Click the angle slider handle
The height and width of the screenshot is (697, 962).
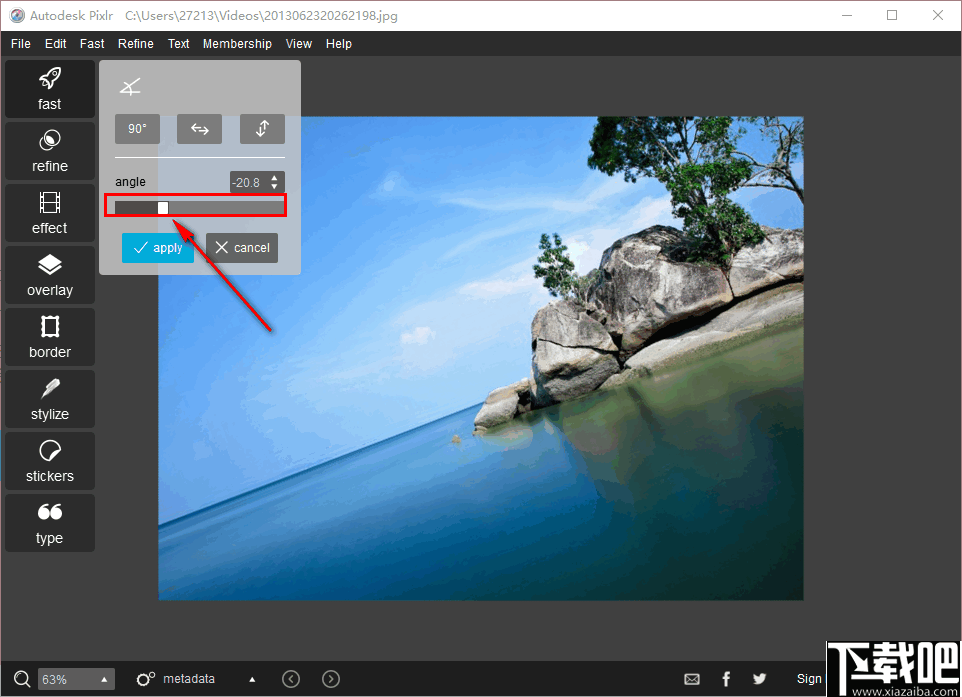pos(163,208)
